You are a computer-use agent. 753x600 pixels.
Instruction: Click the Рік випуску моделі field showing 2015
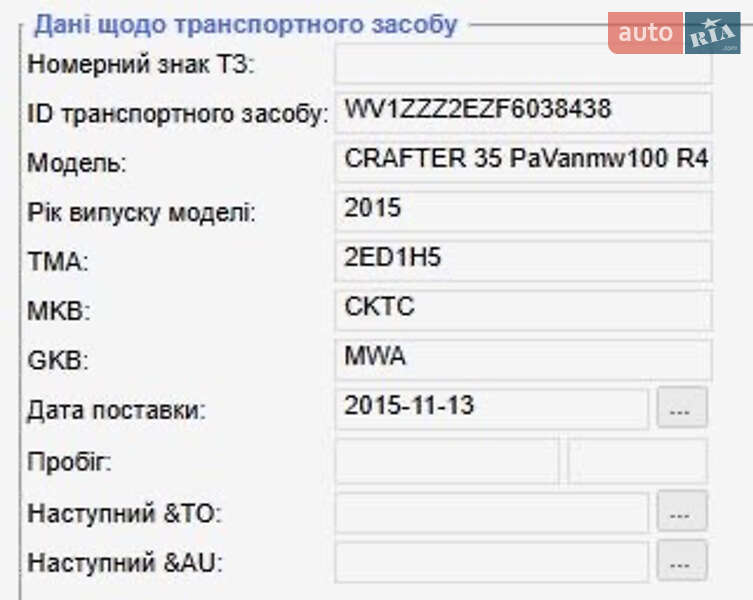pyautogui.click(x=522, y=211)
